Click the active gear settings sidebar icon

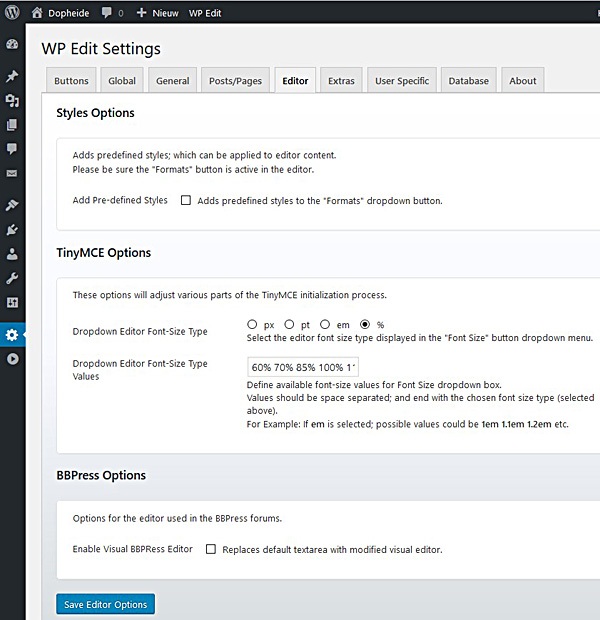12,335
